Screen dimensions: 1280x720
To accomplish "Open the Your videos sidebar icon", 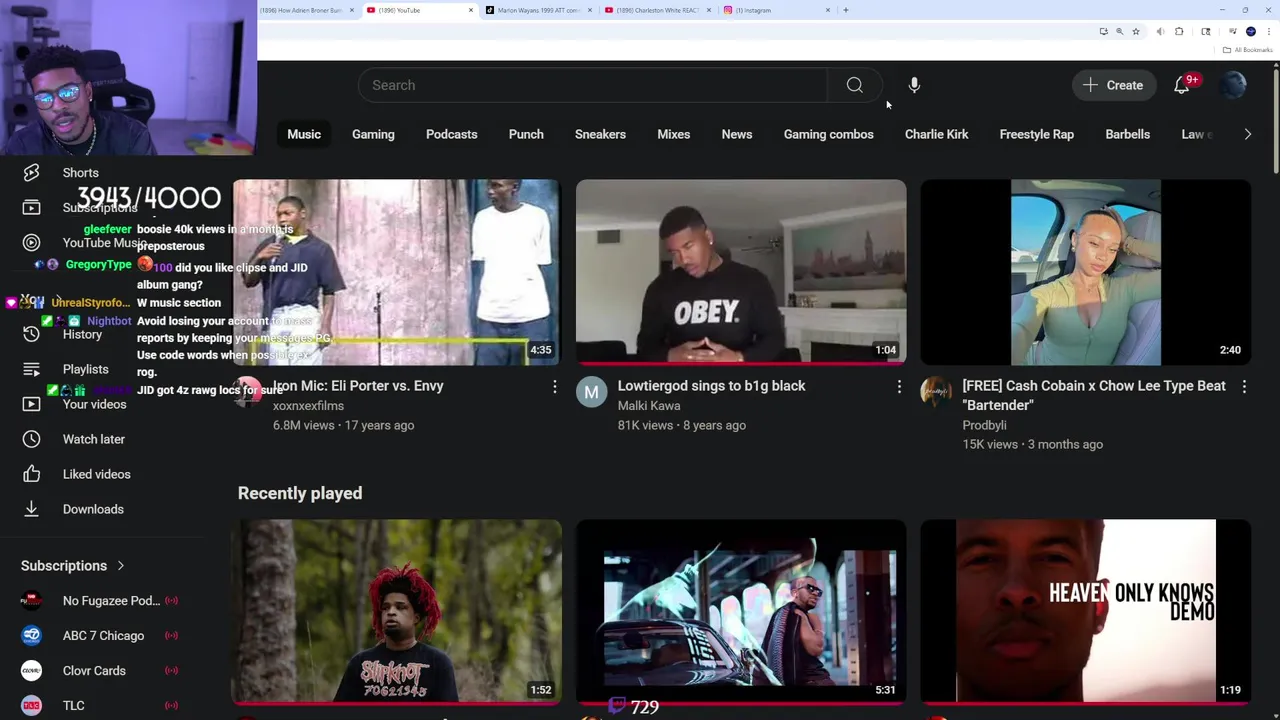I will [x=31, y=404].
